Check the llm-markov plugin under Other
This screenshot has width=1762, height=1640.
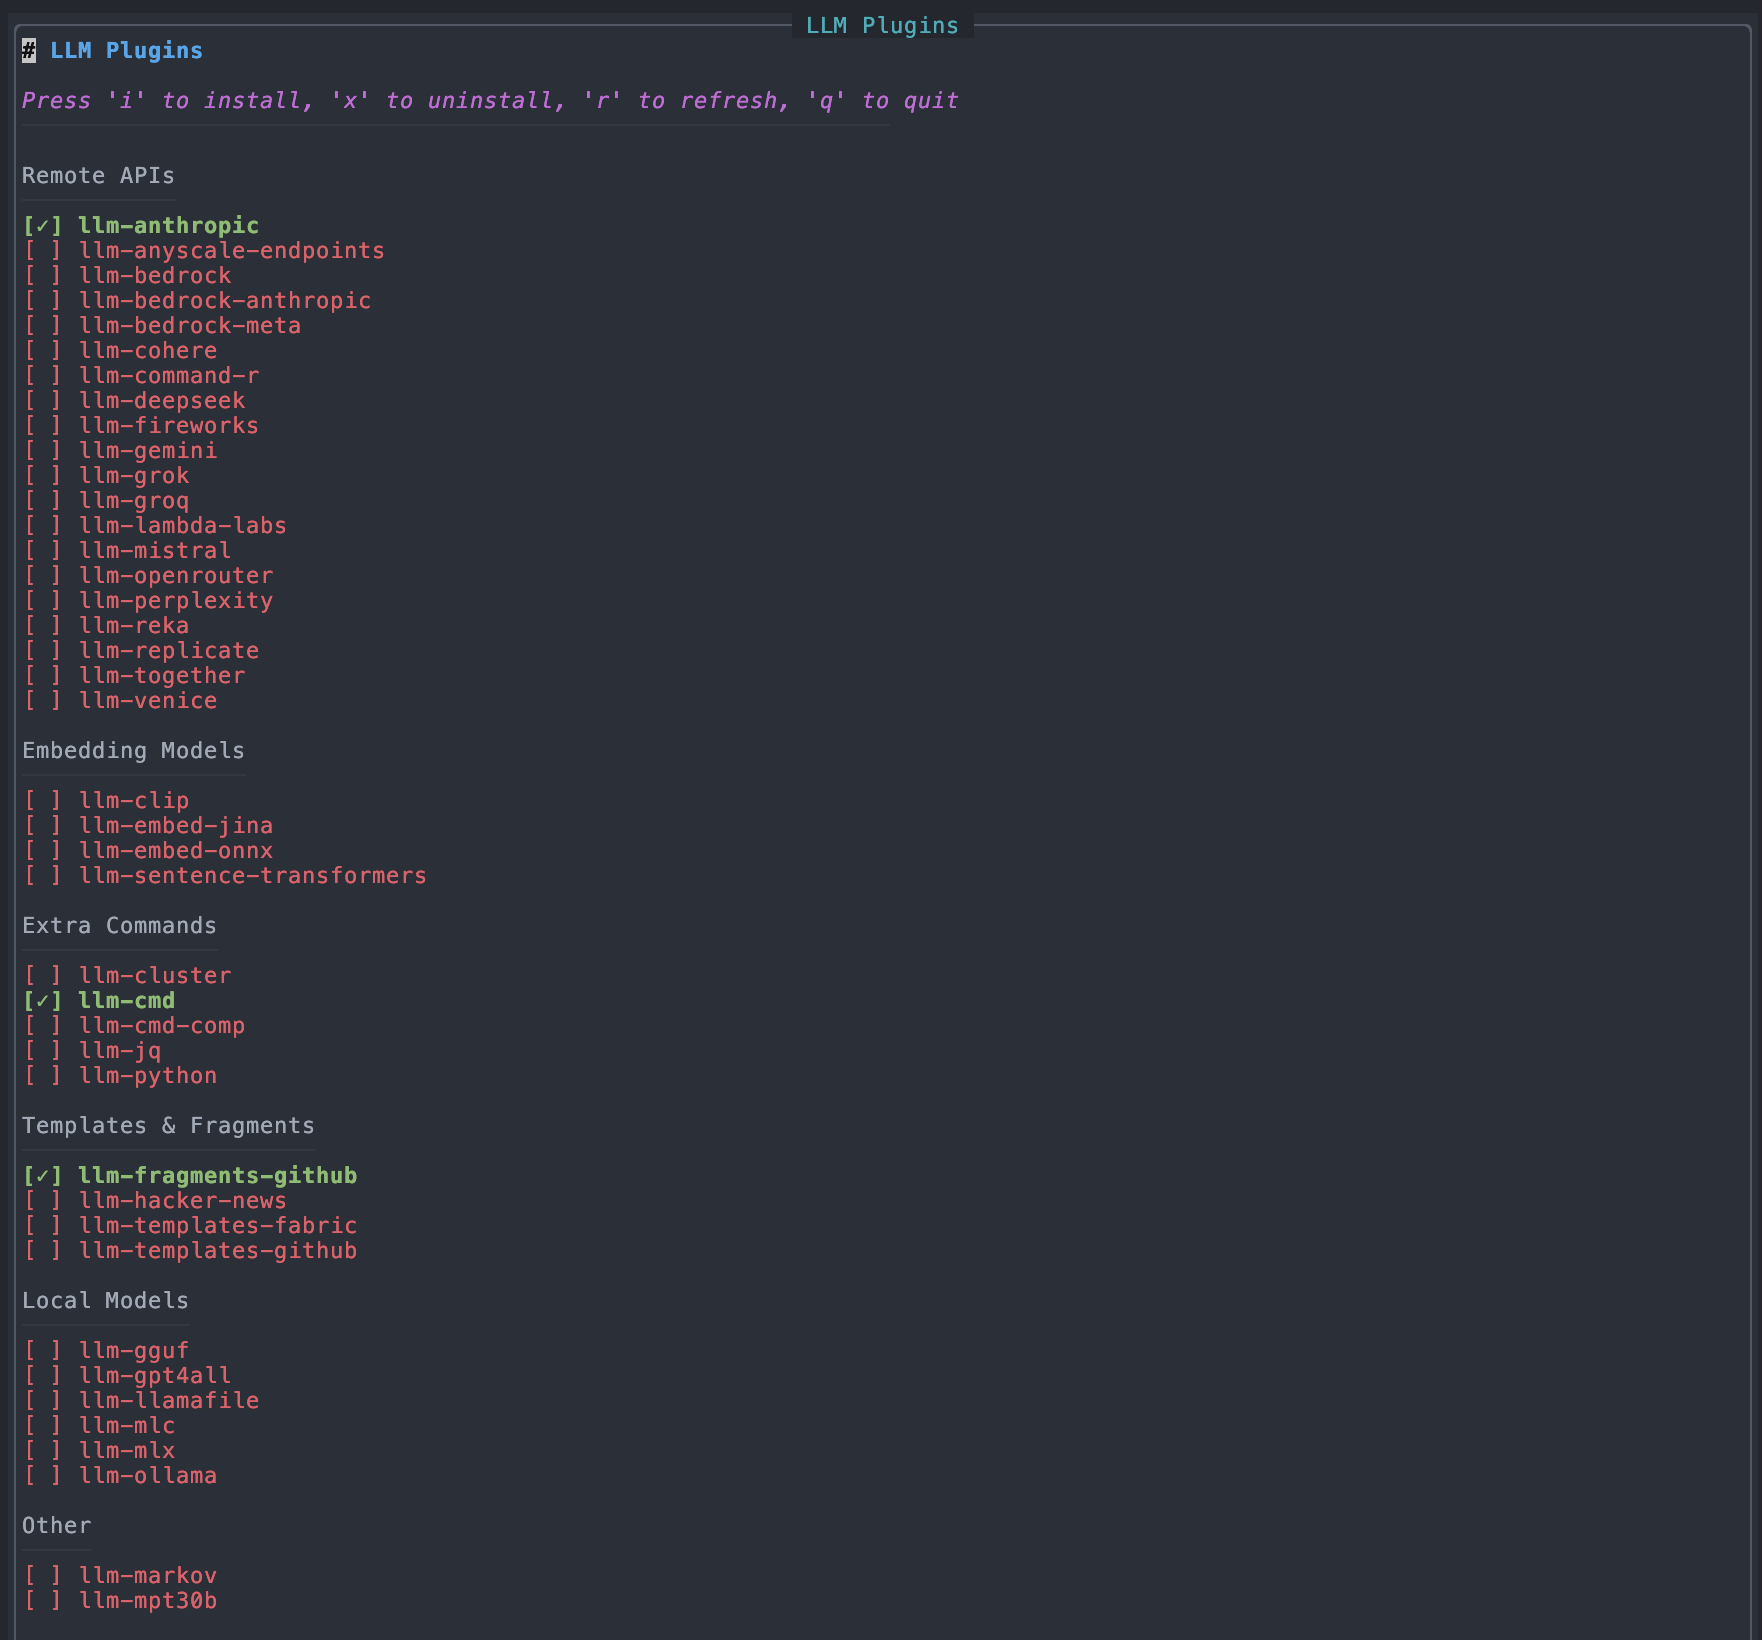click(42, 1575)
